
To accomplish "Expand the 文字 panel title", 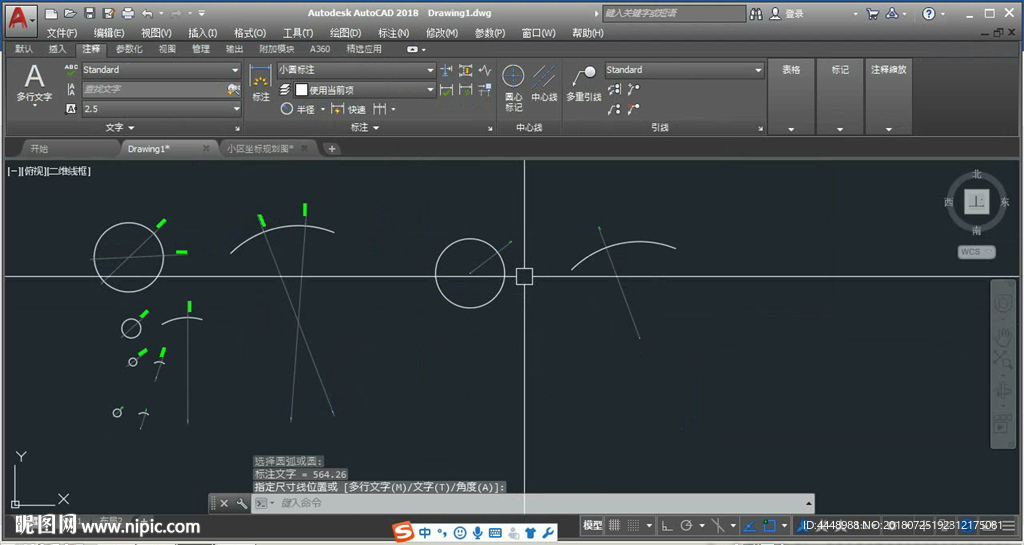I will 120,127.
